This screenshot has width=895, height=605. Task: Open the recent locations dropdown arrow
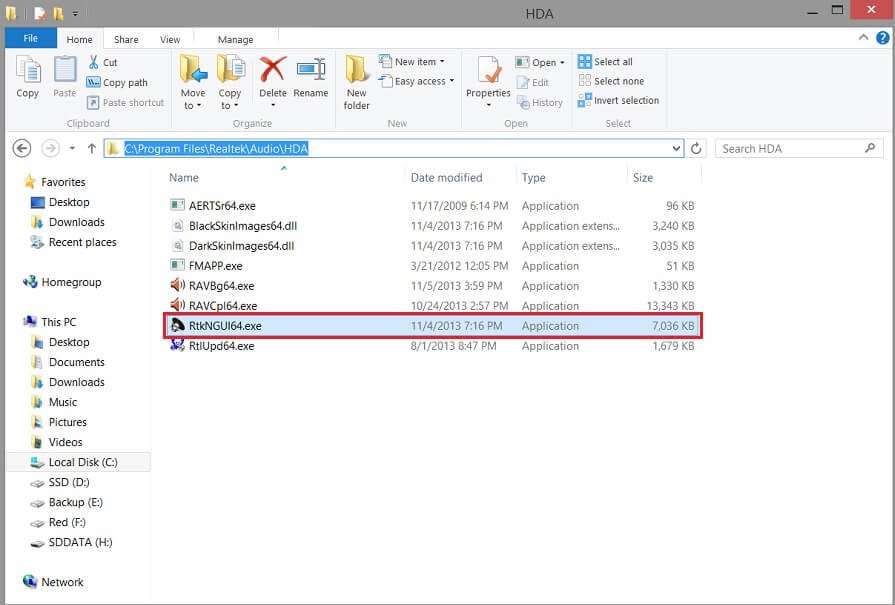[x=72, y=148]
